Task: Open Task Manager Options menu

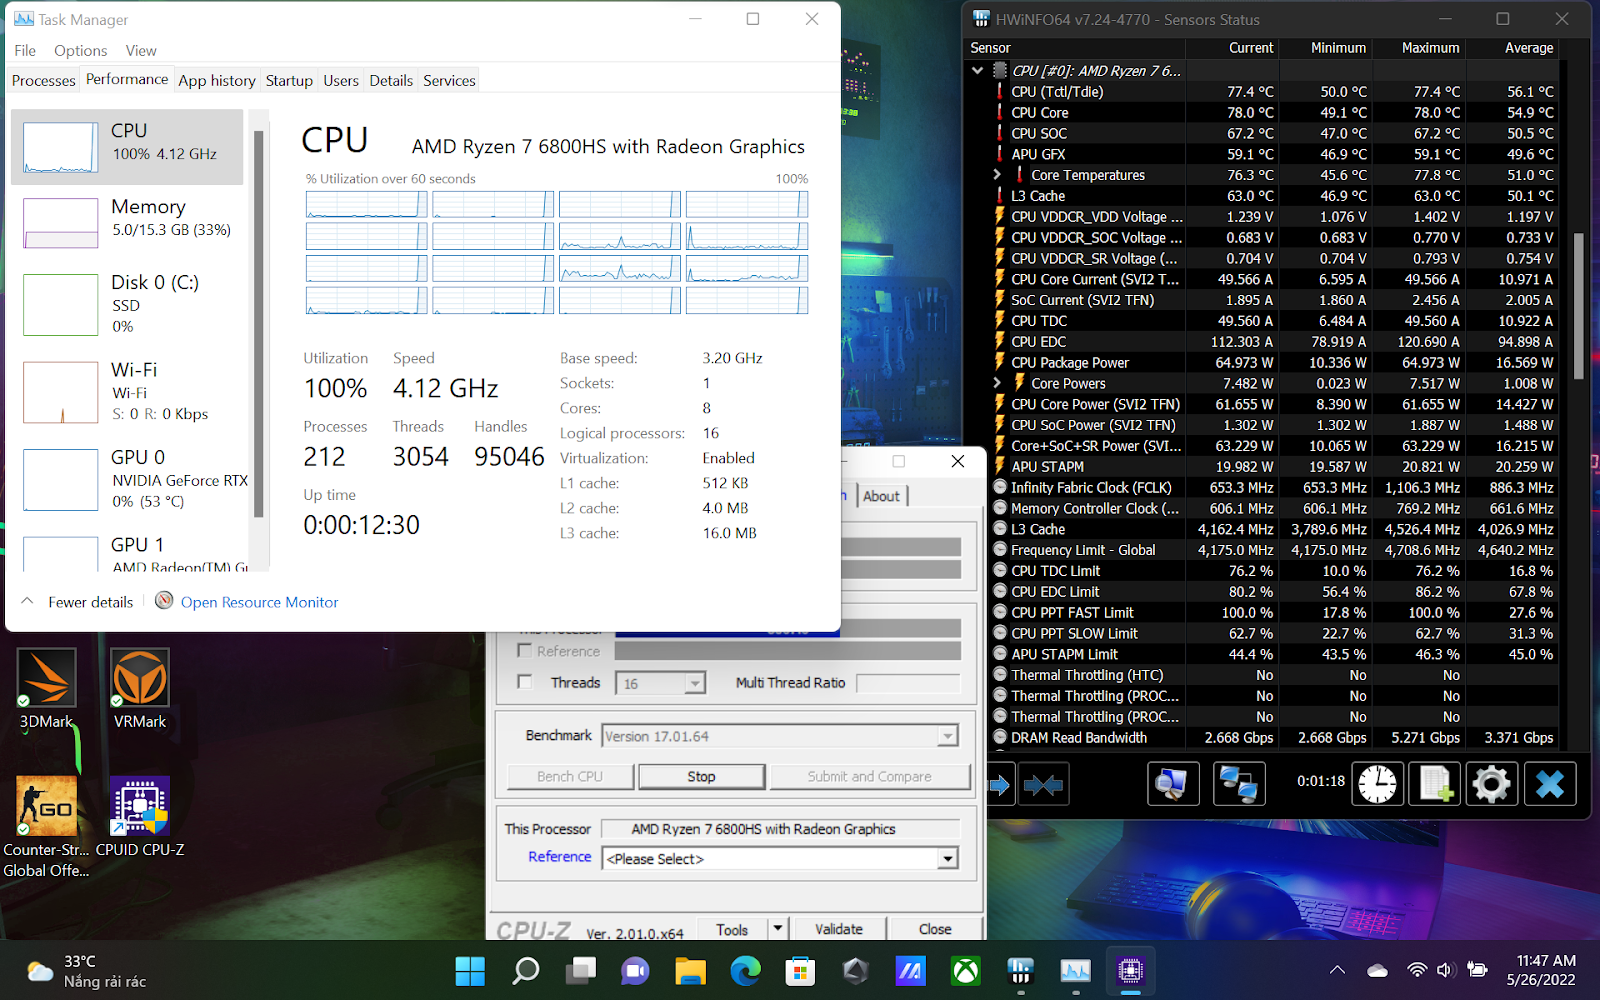Action: point(80,50)
